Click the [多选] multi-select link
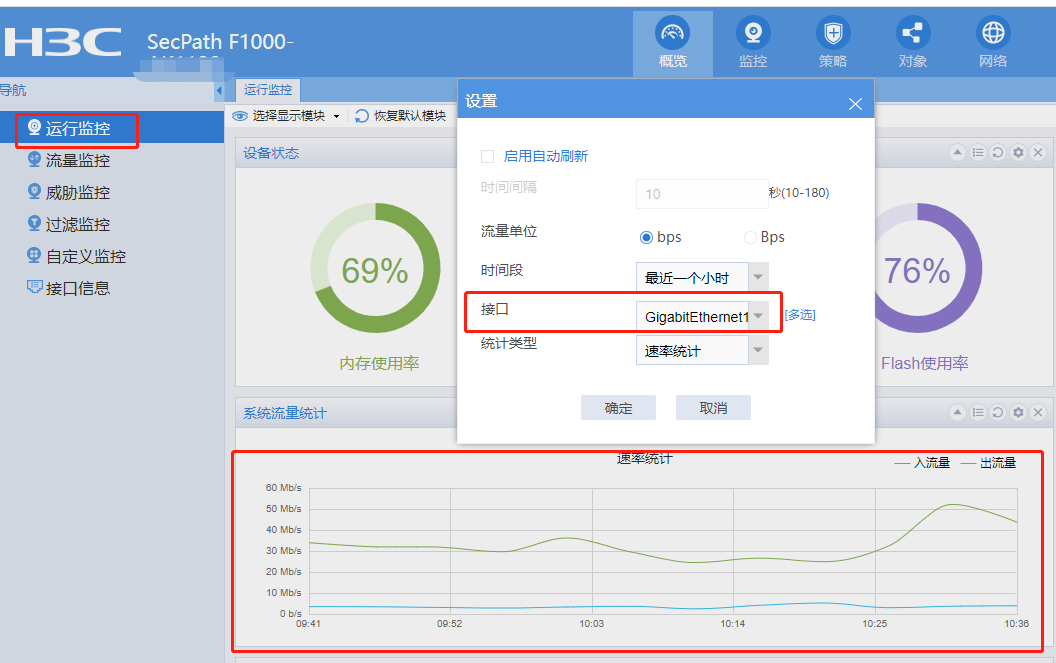 click(x=800, y=315)
